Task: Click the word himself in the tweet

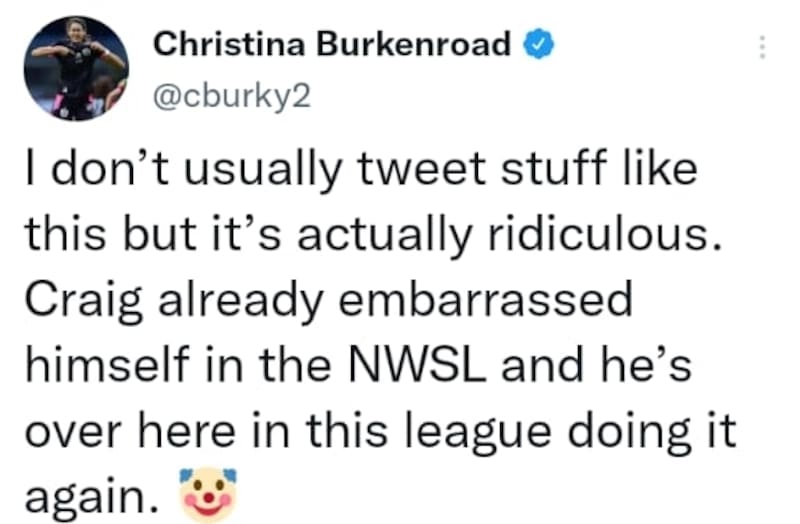Action: pyautogui.click(x=105, y=364)
